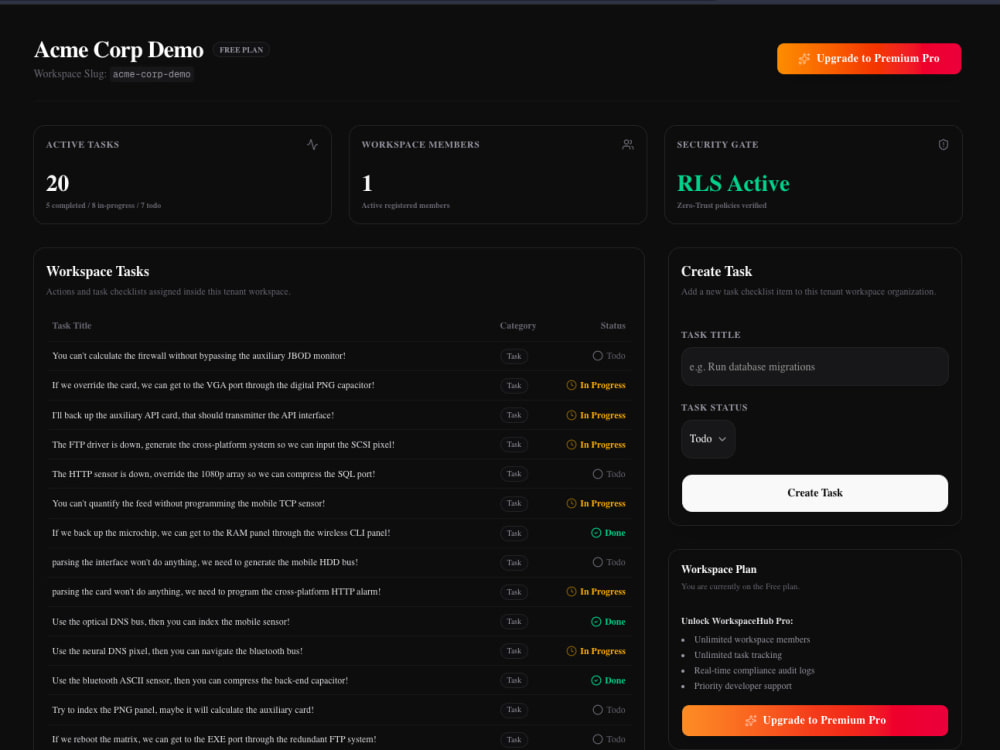
Task: Click the In Progress clock icon for VGA port task
Action: (571, 385)
